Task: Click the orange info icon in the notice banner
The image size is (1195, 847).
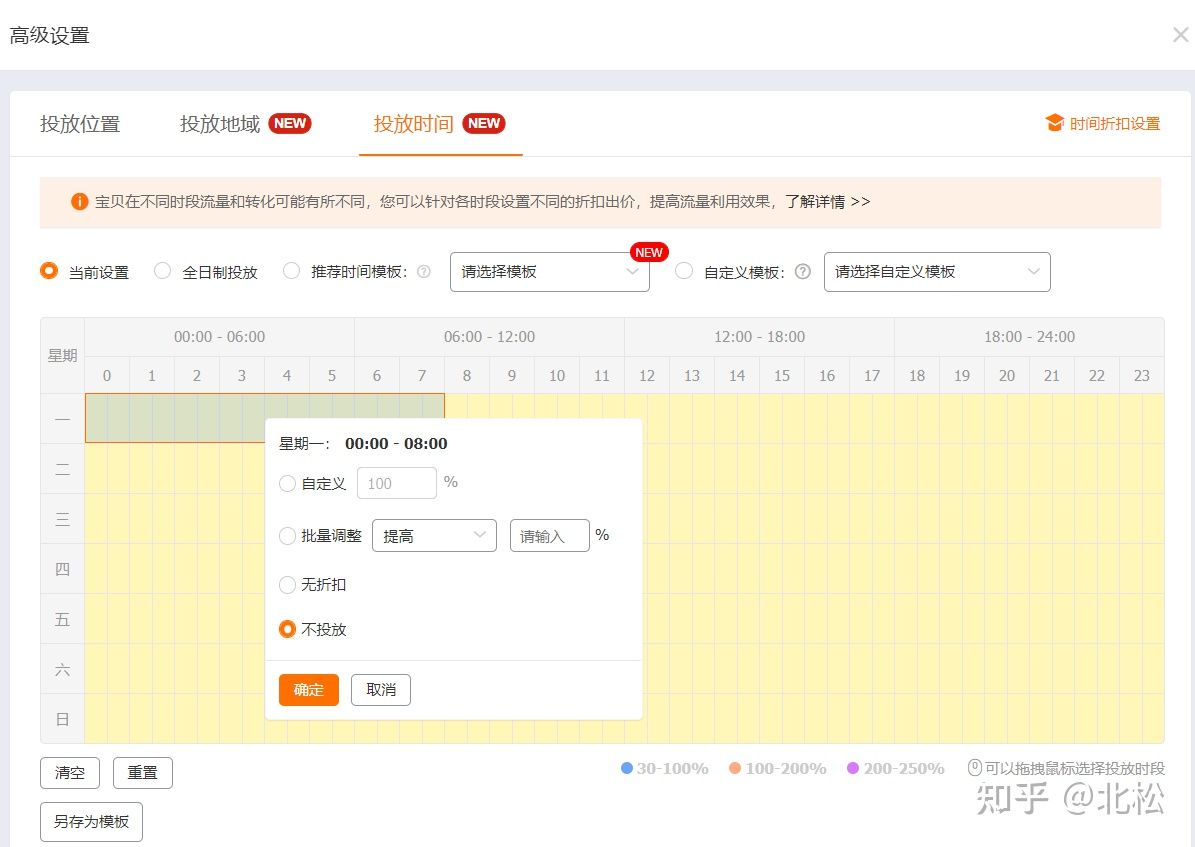Action: pyautogui.click(x=79, y=201)
